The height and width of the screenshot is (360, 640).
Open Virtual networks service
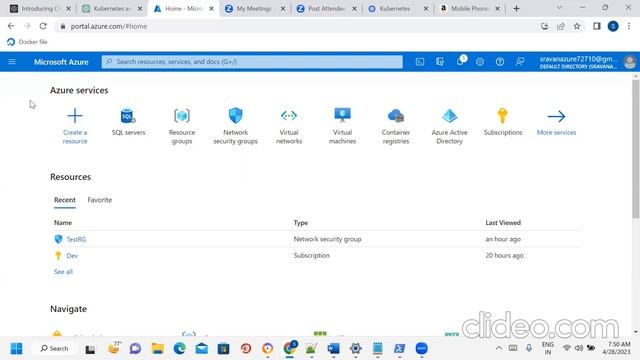pos(289,126)
